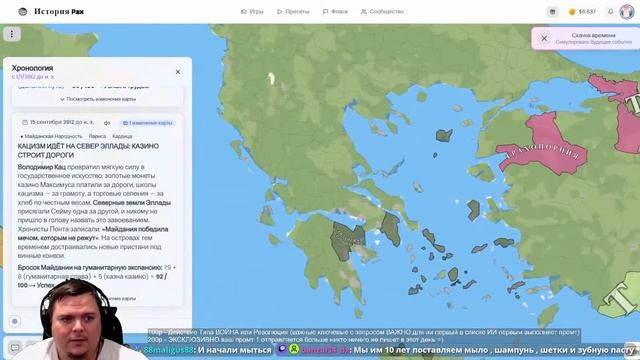This screenshot has width=640, height=360.
Task: Click the pink Траянополия region on map
Action: click(545, 149)
